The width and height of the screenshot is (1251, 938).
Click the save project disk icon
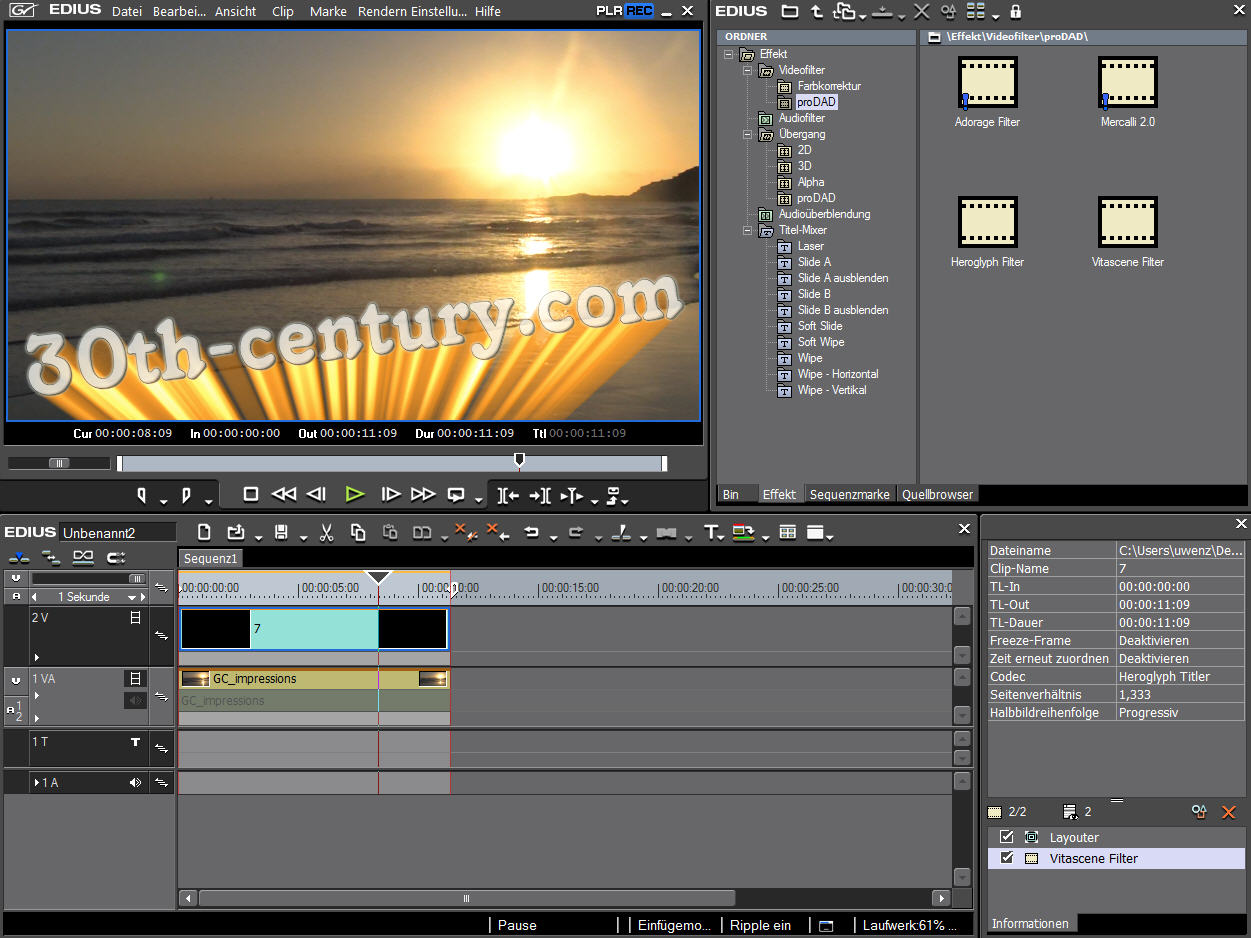(281, 532)
